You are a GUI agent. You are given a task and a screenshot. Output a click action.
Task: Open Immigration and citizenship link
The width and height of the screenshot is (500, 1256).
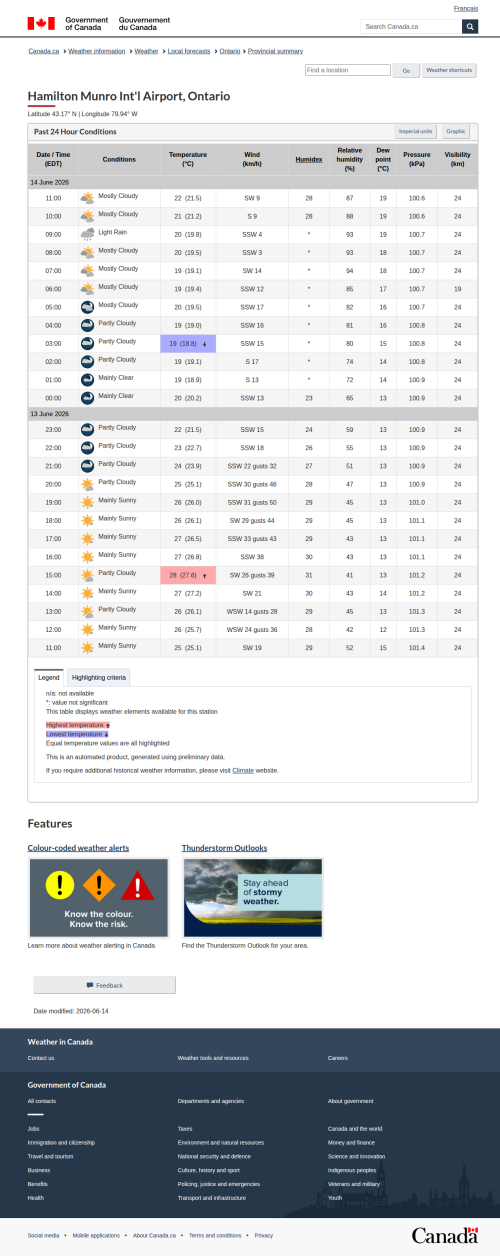click(62, 1142)
